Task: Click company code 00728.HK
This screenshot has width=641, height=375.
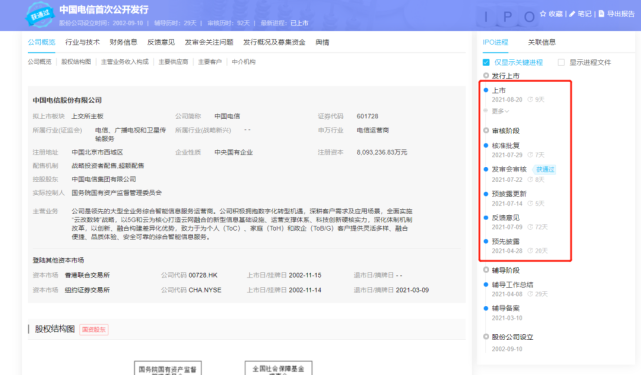Action: pyautogui.click(x=203, y=275)
